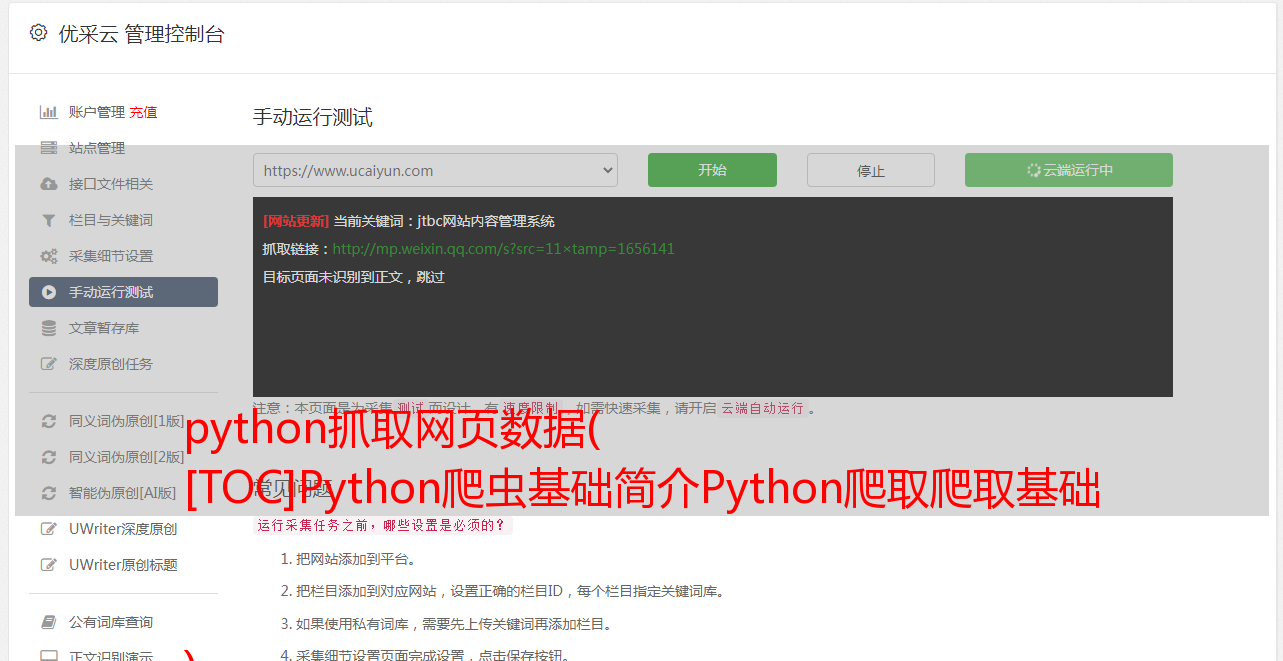Viewport: 1283px width, 661px height.
Task: Click the database icon for 文章暂存库
Action: tap(48, 328)
